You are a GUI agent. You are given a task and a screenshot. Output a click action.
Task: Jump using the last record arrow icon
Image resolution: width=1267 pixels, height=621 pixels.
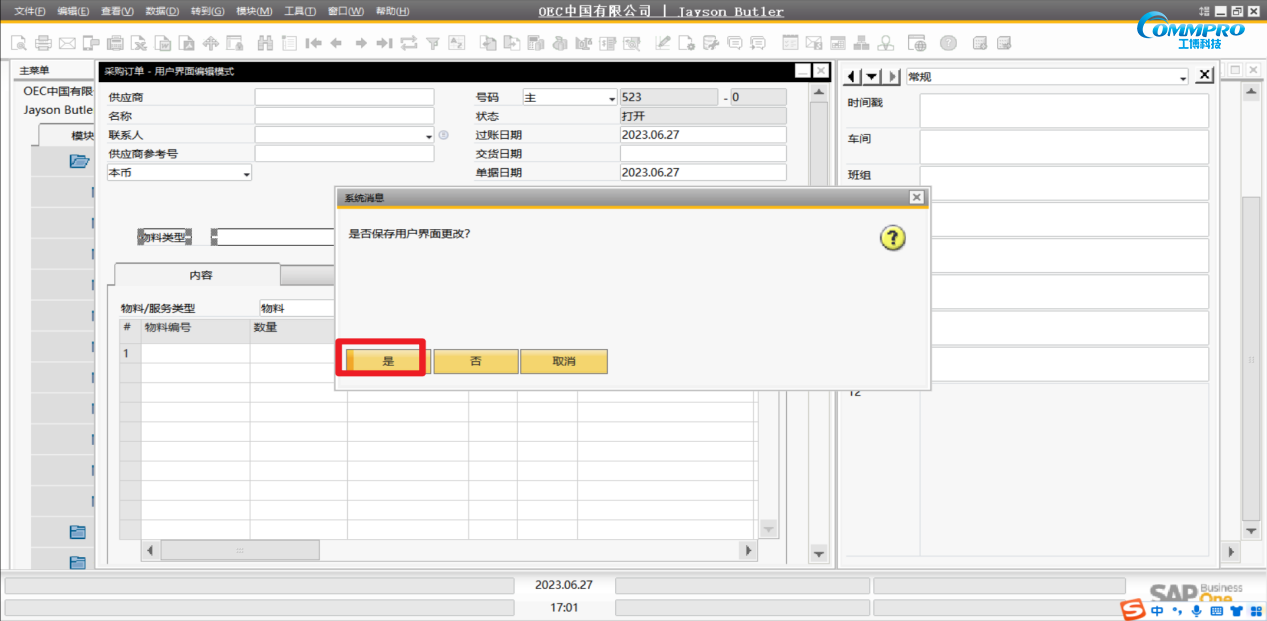pos(386,44)
